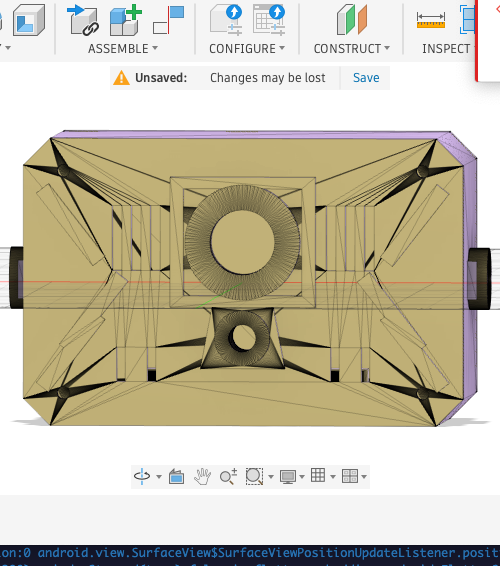Expand the Grid and Snaps arrow
This screenshot has width=500, height=566.
333,477
